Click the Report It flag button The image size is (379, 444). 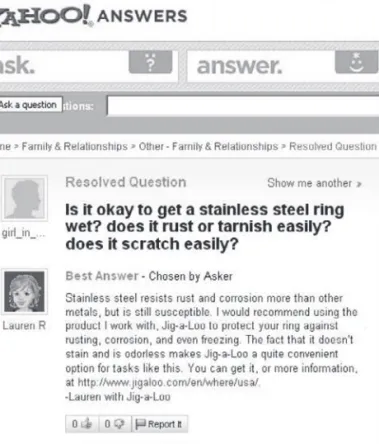tap(159, 424)
